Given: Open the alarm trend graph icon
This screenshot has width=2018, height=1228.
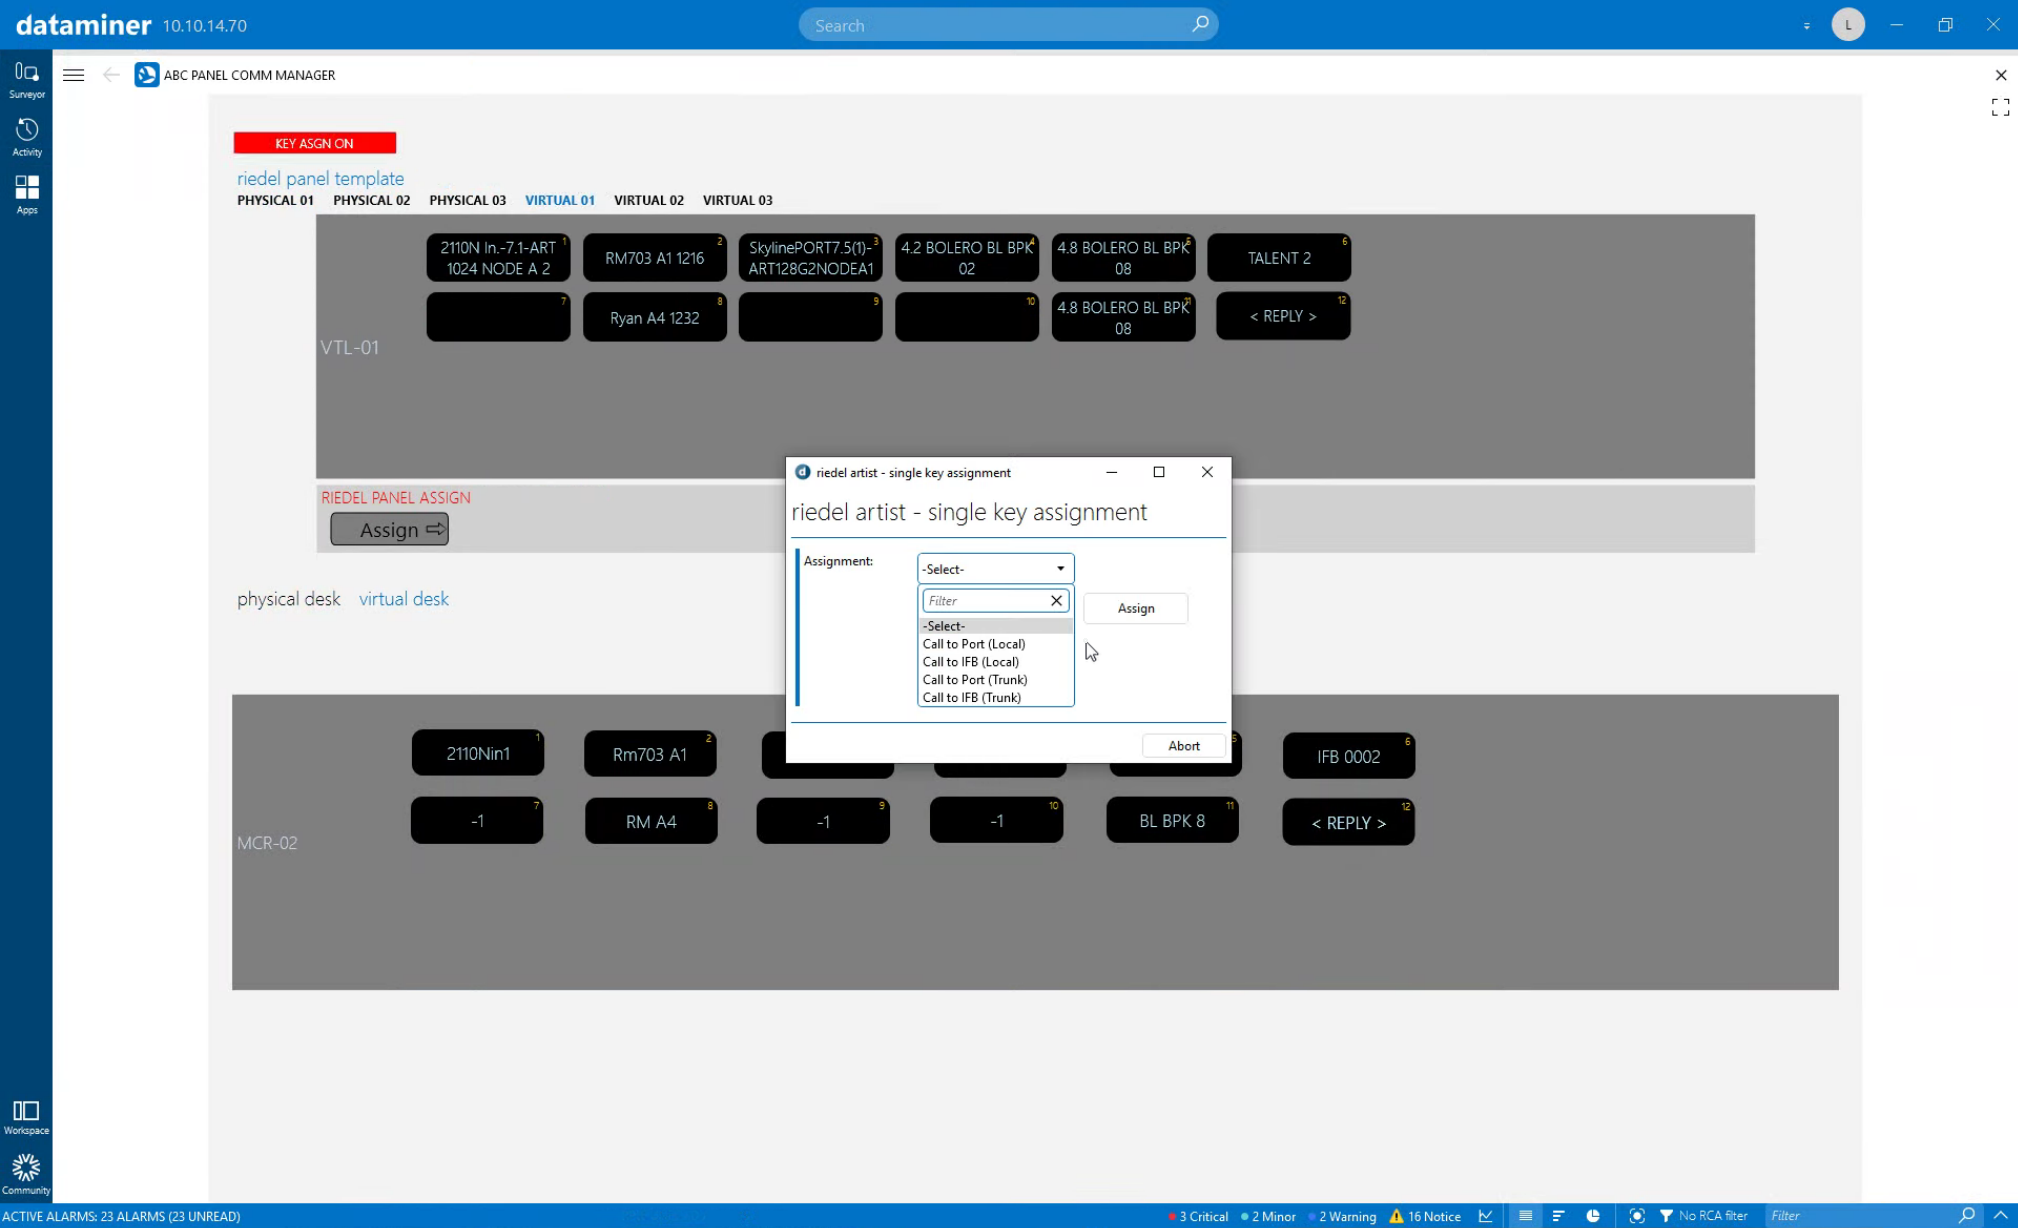Looking at the screenshot, I should tap(1486, 1216).
